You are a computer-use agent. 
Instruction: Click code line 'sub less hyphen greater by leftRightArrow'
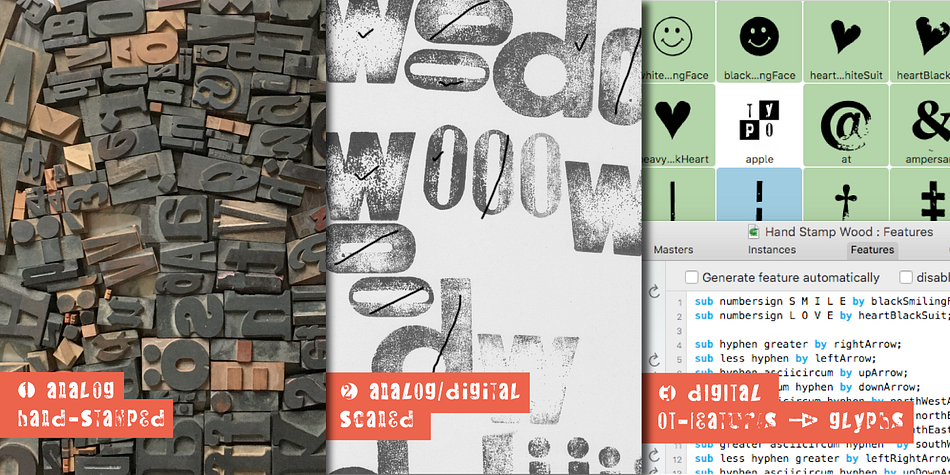(x=822, y=459)
